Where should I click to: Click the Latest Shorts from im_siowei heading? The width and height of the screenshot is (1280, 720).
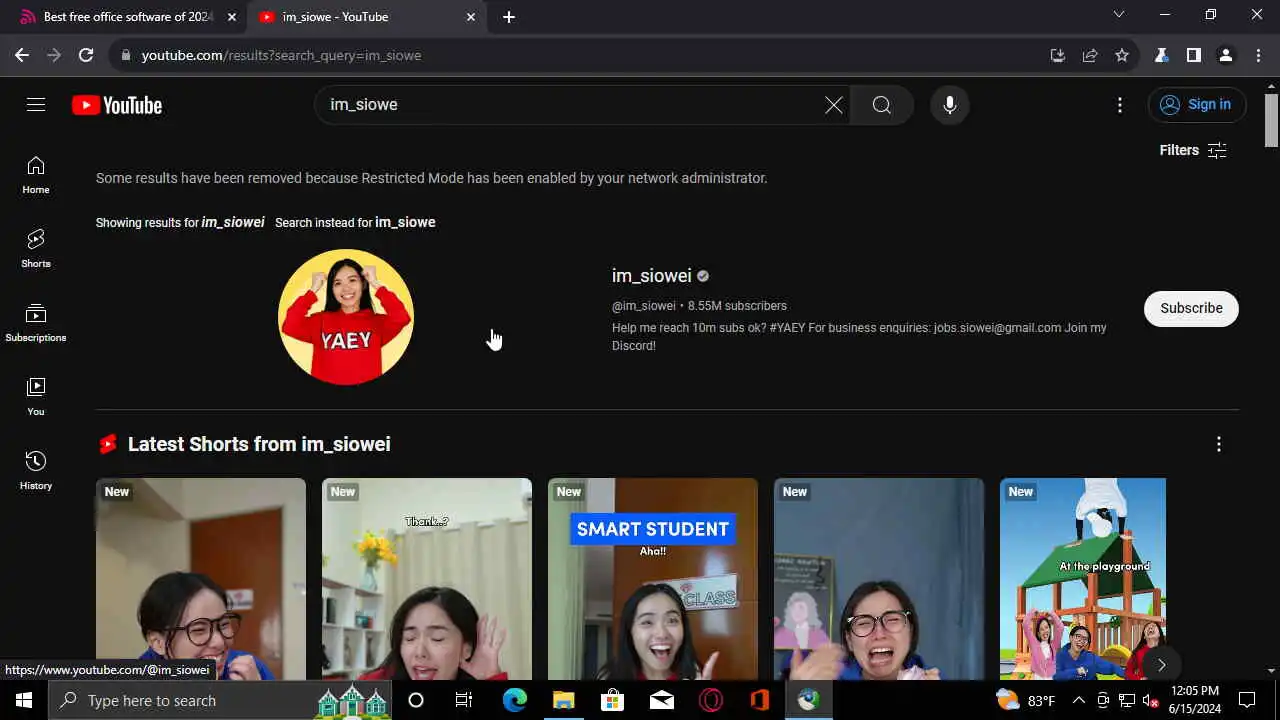259,444
